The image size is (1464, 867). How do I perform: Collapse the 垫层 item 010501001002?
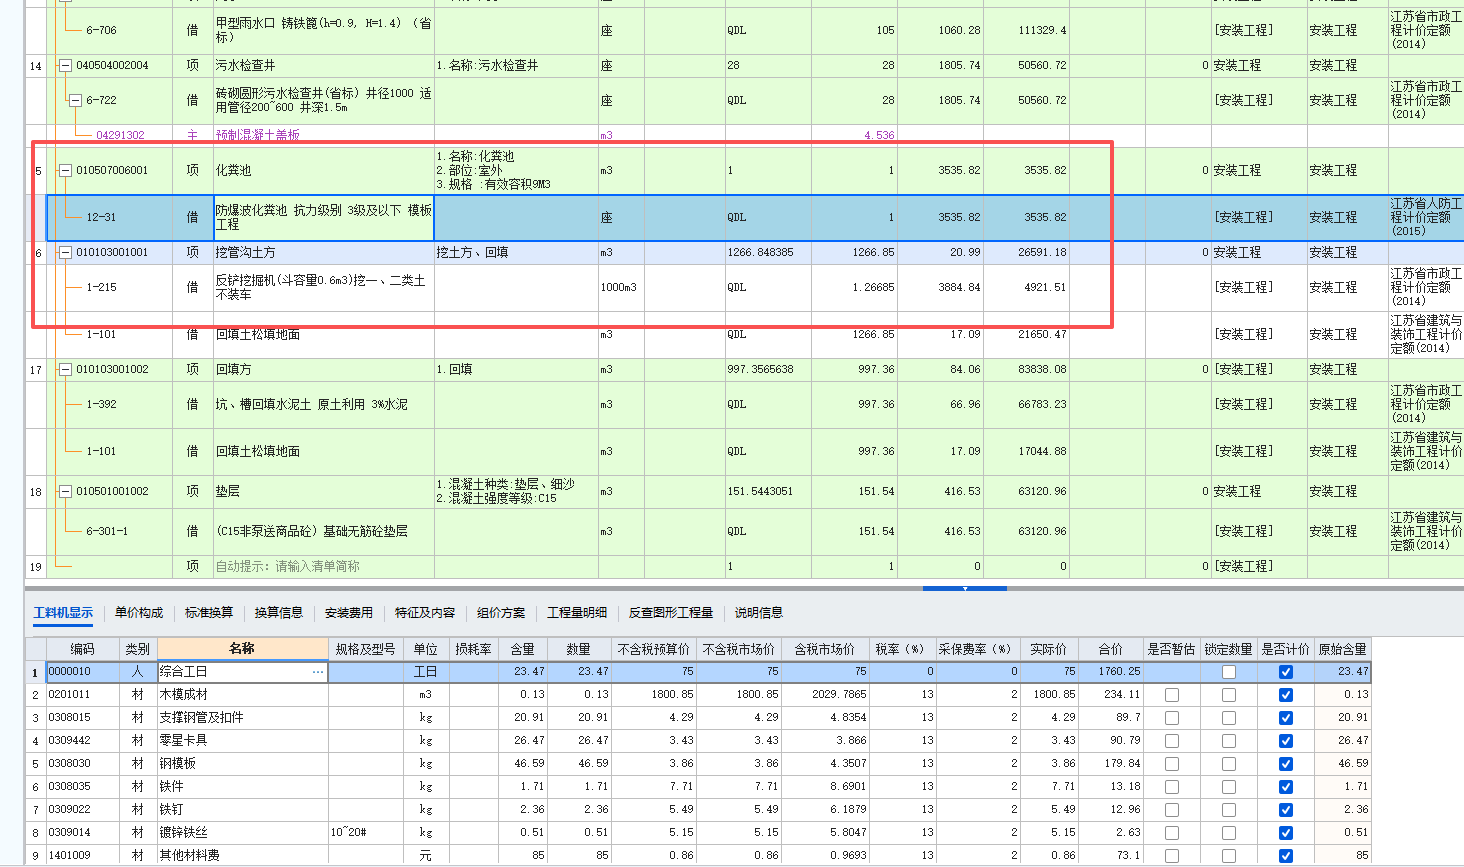point(65,491)
